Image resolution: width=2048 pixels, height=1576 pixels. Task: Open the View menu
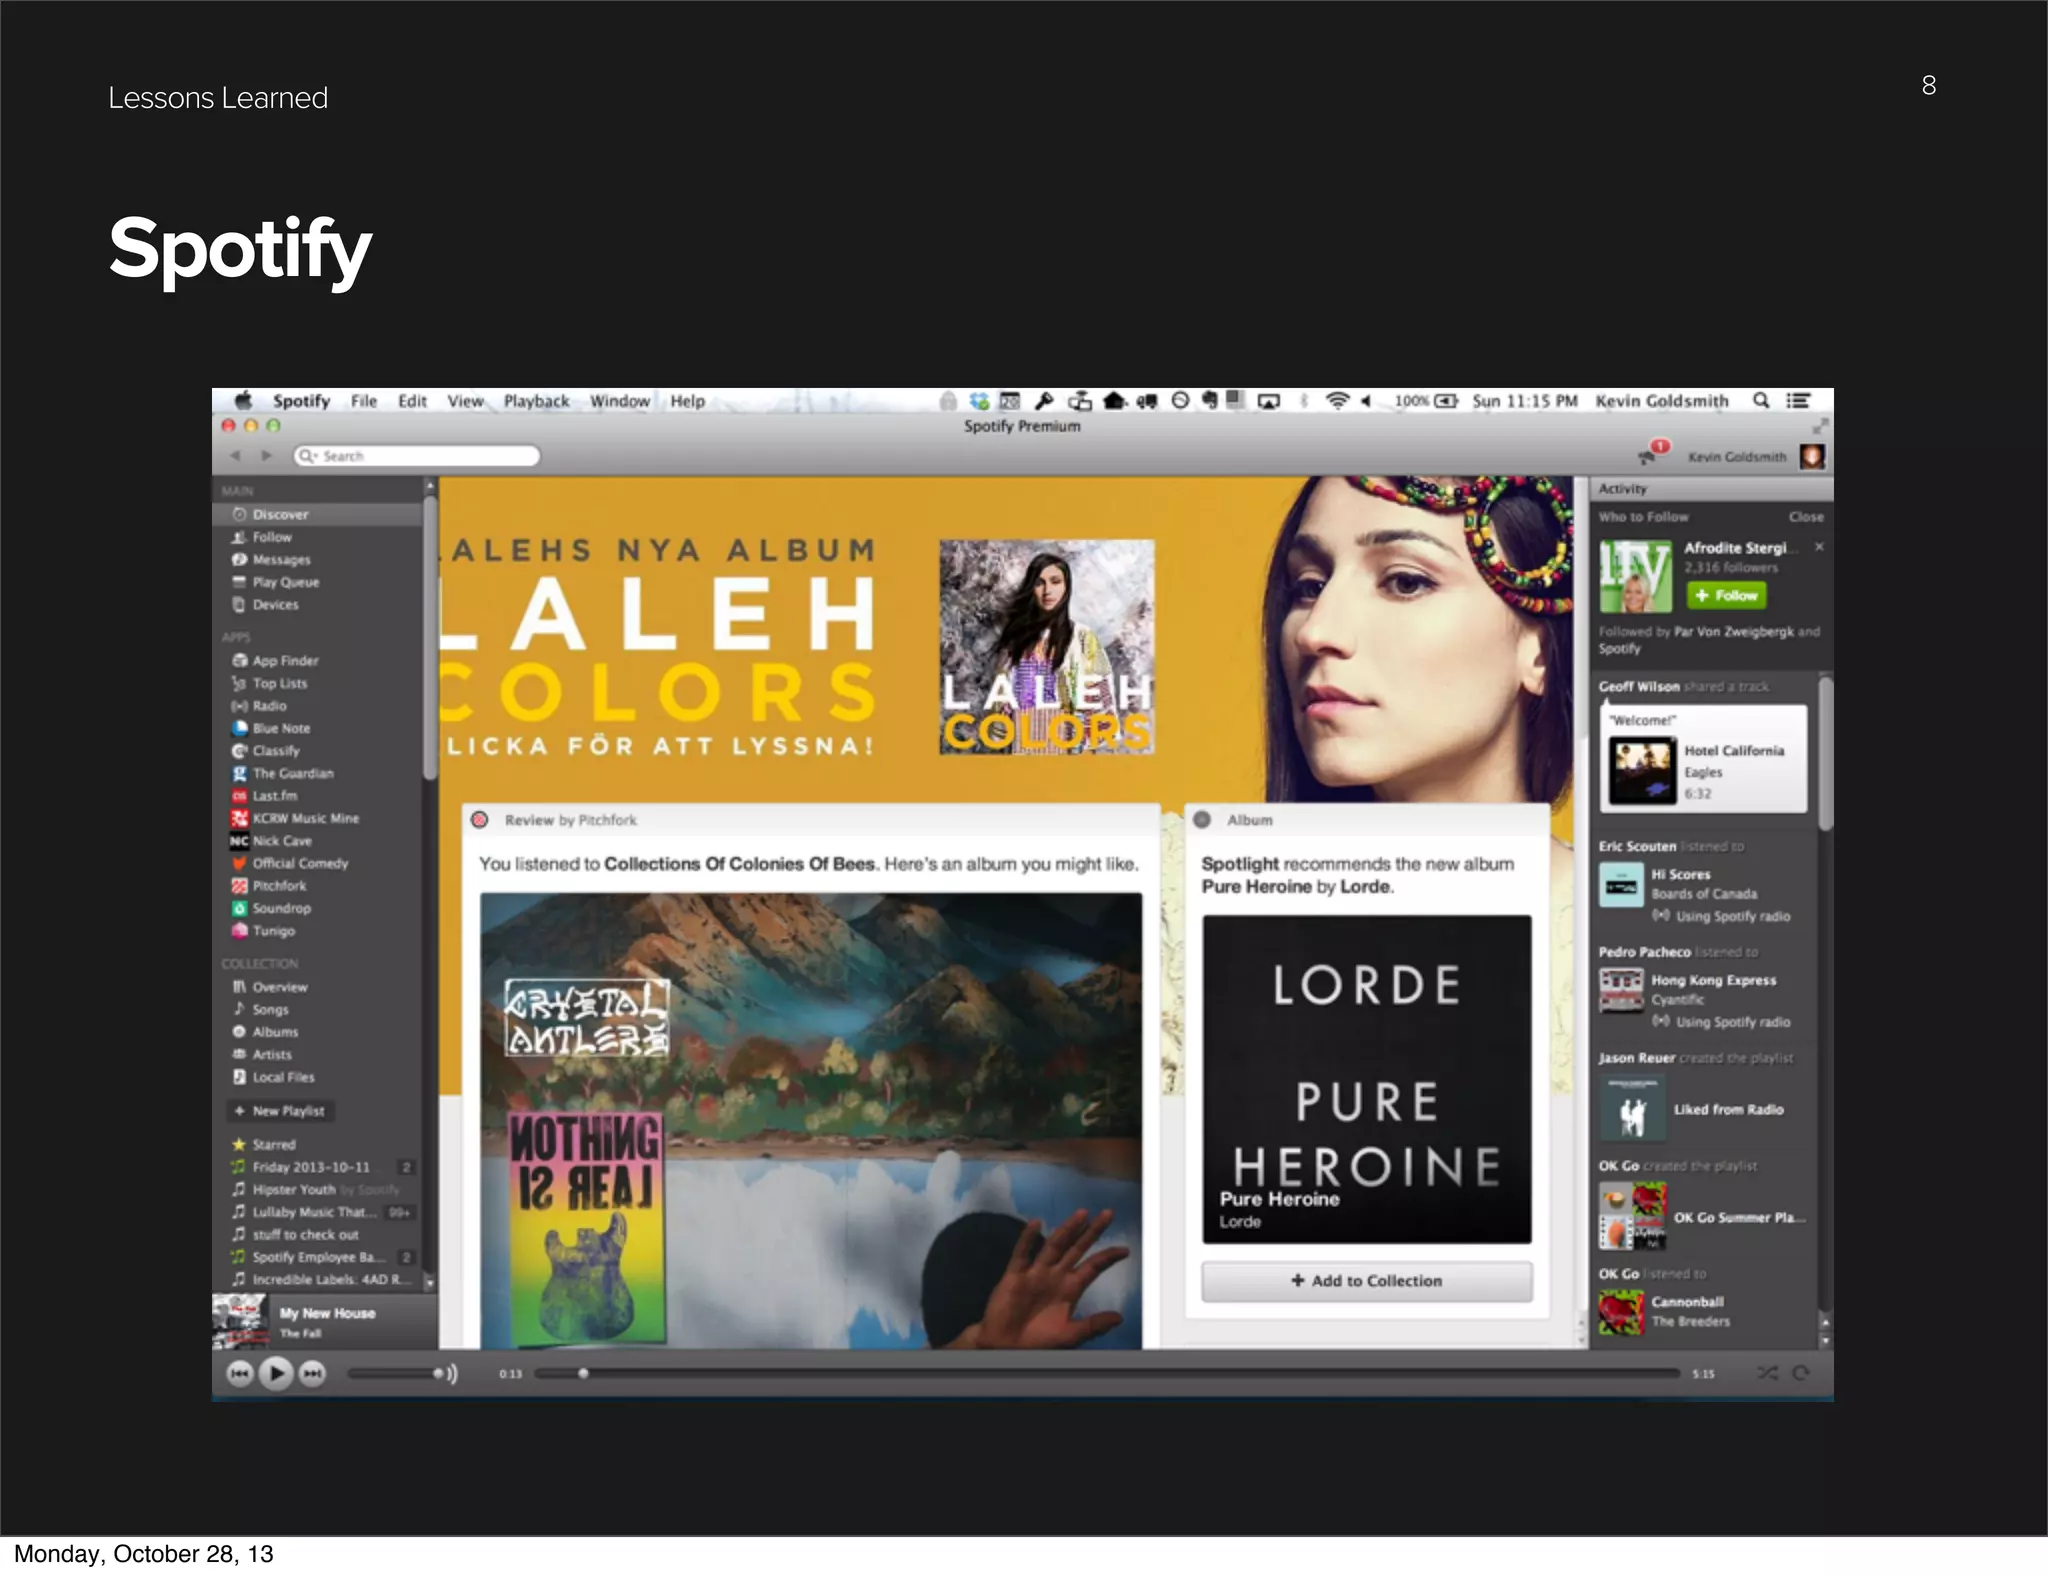pos(465,401)
